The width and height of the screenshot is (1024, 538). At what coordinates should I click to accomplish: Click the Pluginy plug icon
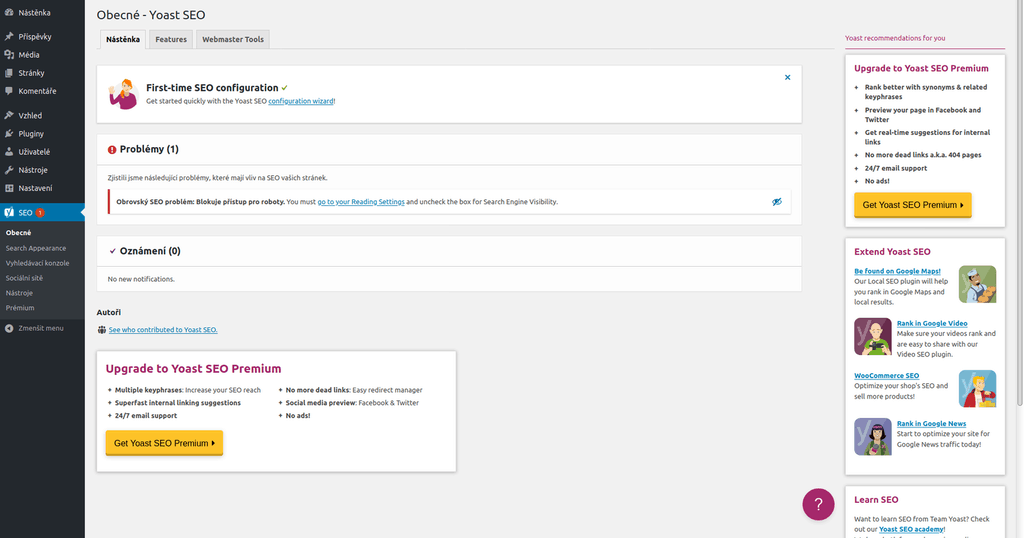[x=9, y=133]
